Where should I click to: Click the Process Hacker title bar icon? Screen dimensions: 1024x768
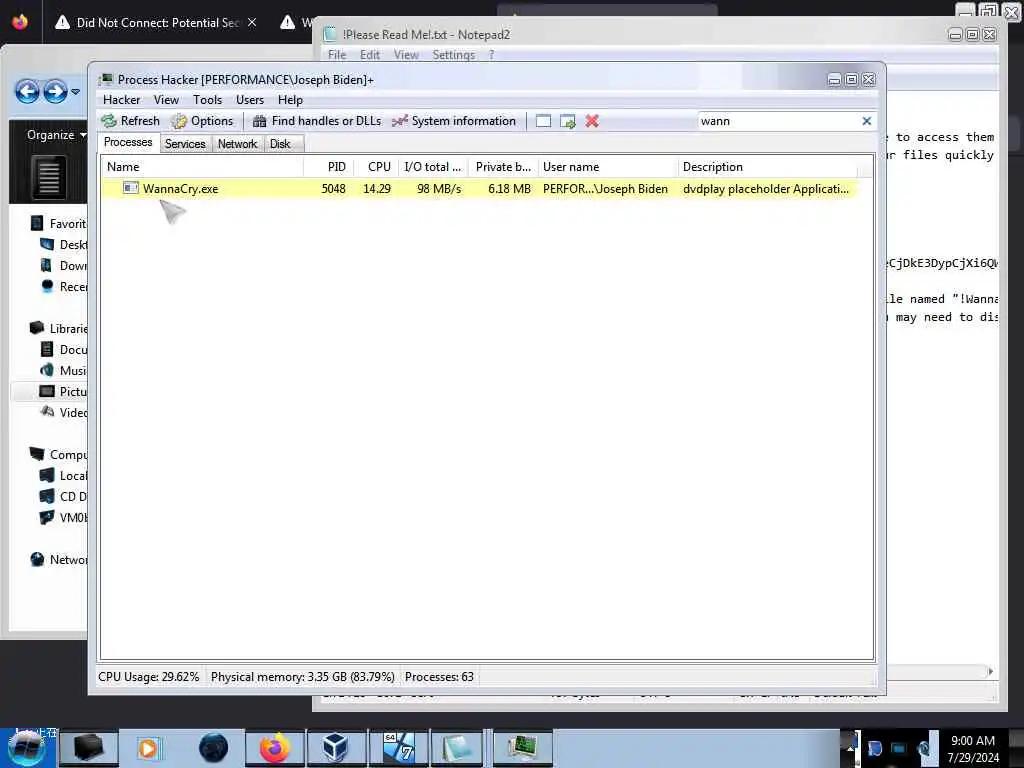click(105, 80)
